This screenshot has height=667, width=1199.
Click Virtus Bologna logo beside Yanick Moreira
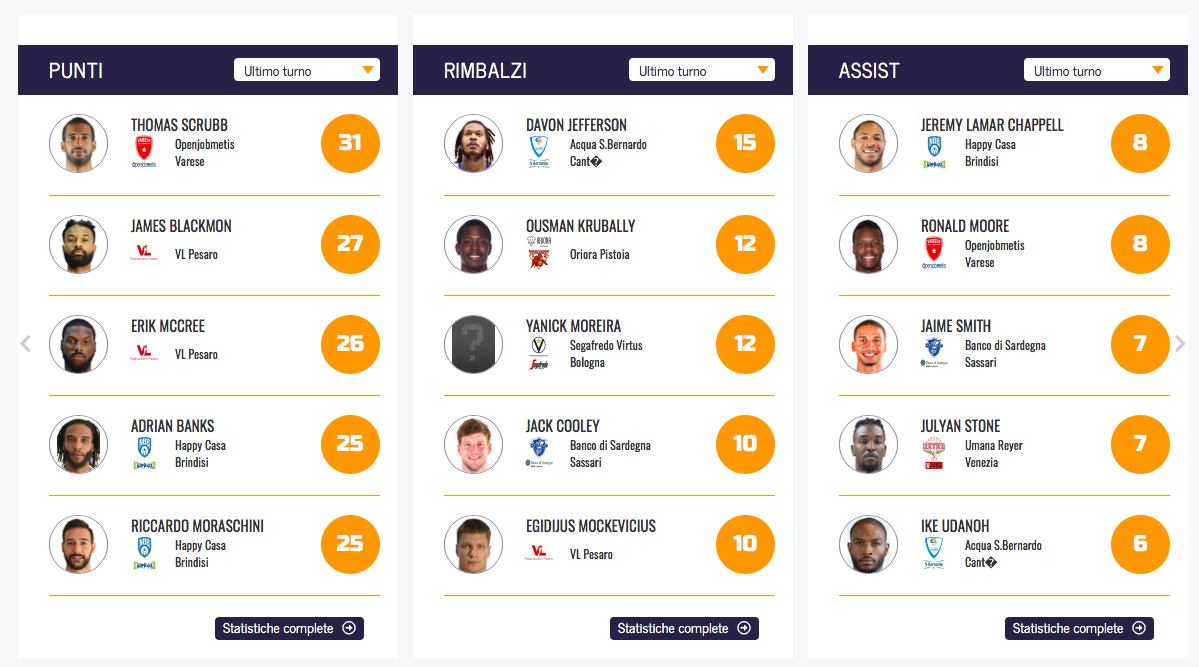tap(538, 353)
